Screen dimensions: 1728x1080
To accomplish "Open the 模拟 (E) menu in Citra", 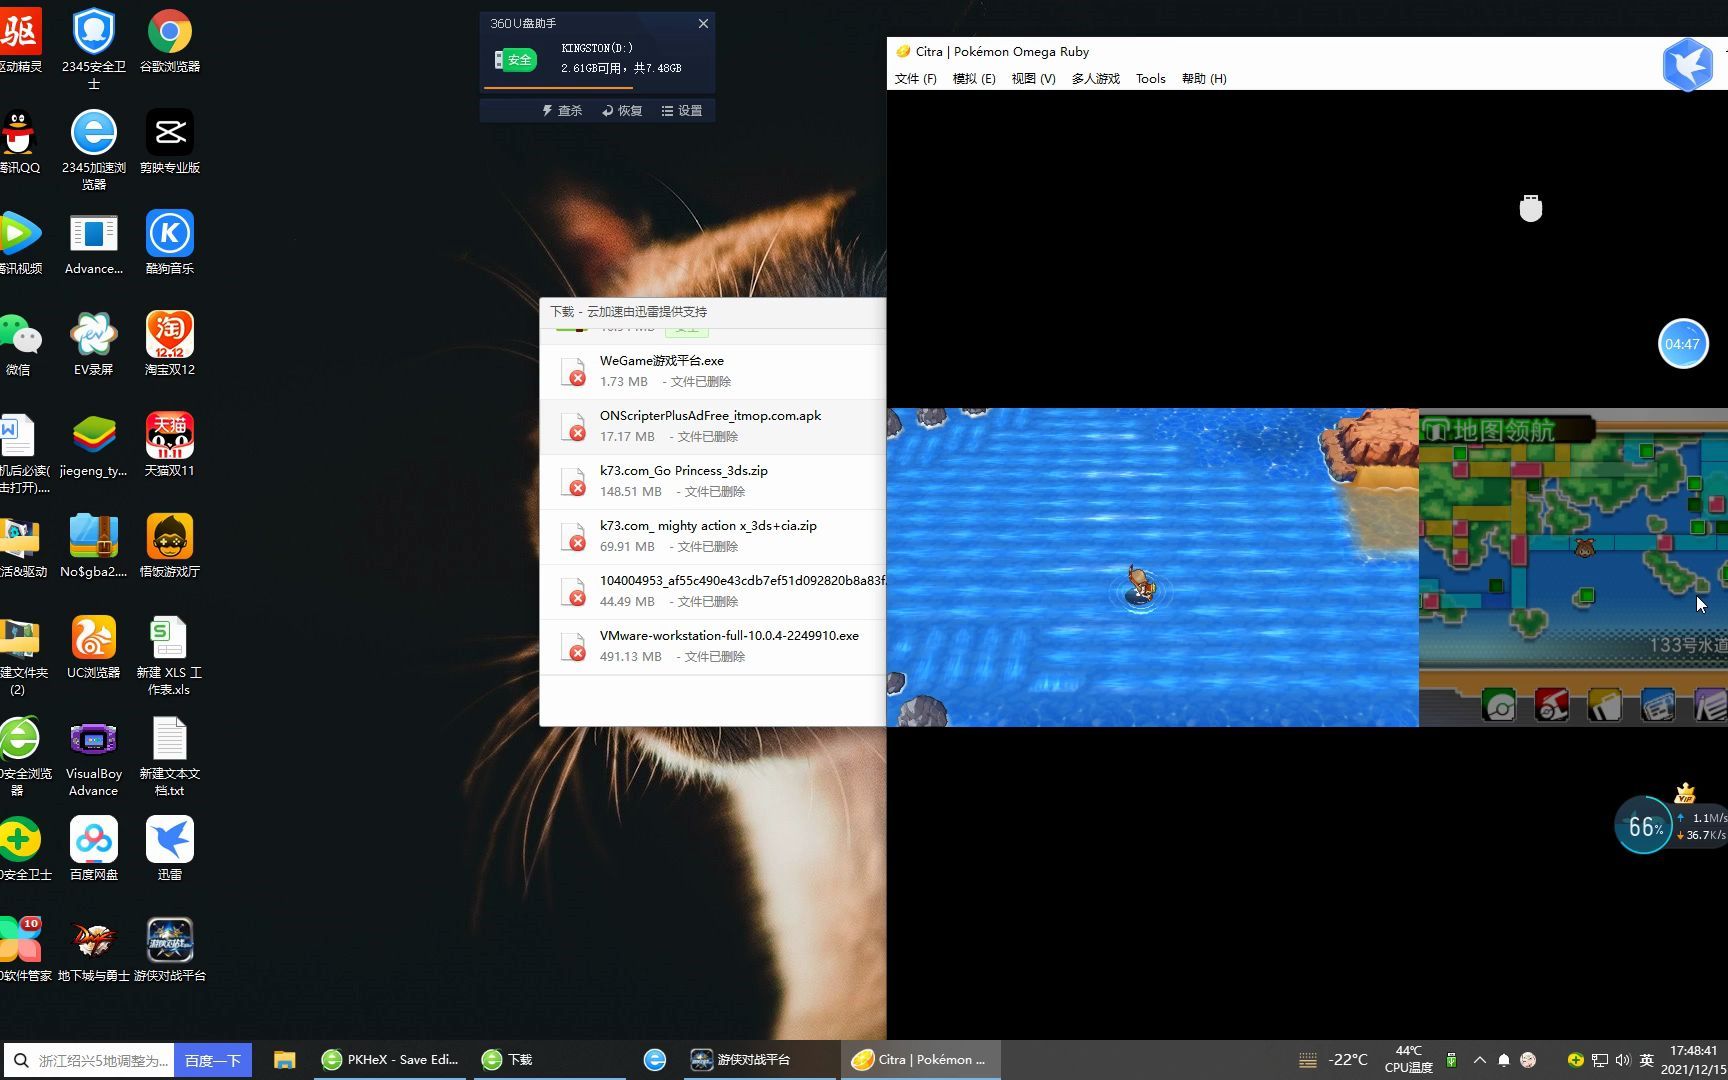I will (x=974, y=79).
